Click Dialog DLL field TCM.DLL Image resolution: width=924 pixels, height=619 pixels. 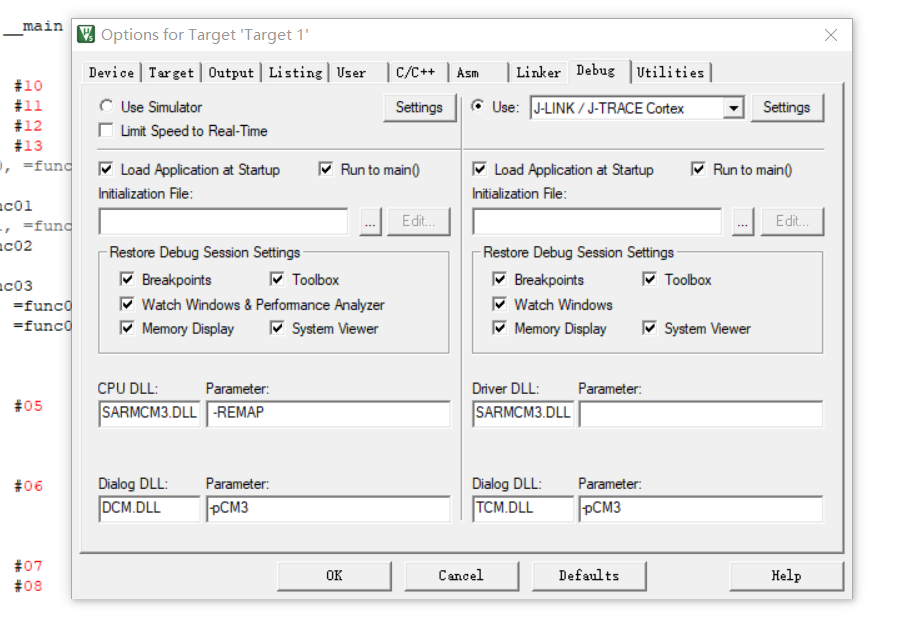(523, 509)
